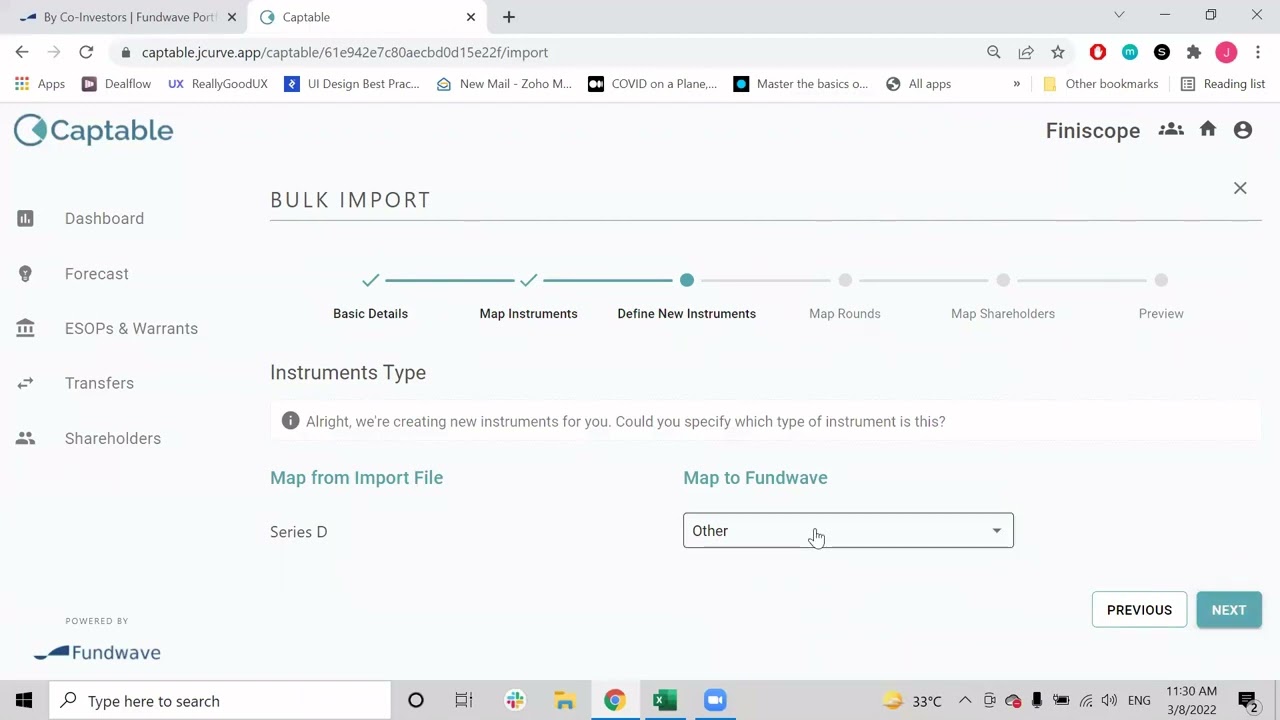Open Transfers in the sidebar
This screenshot has height=720, width=1280.
click(99, 383)
